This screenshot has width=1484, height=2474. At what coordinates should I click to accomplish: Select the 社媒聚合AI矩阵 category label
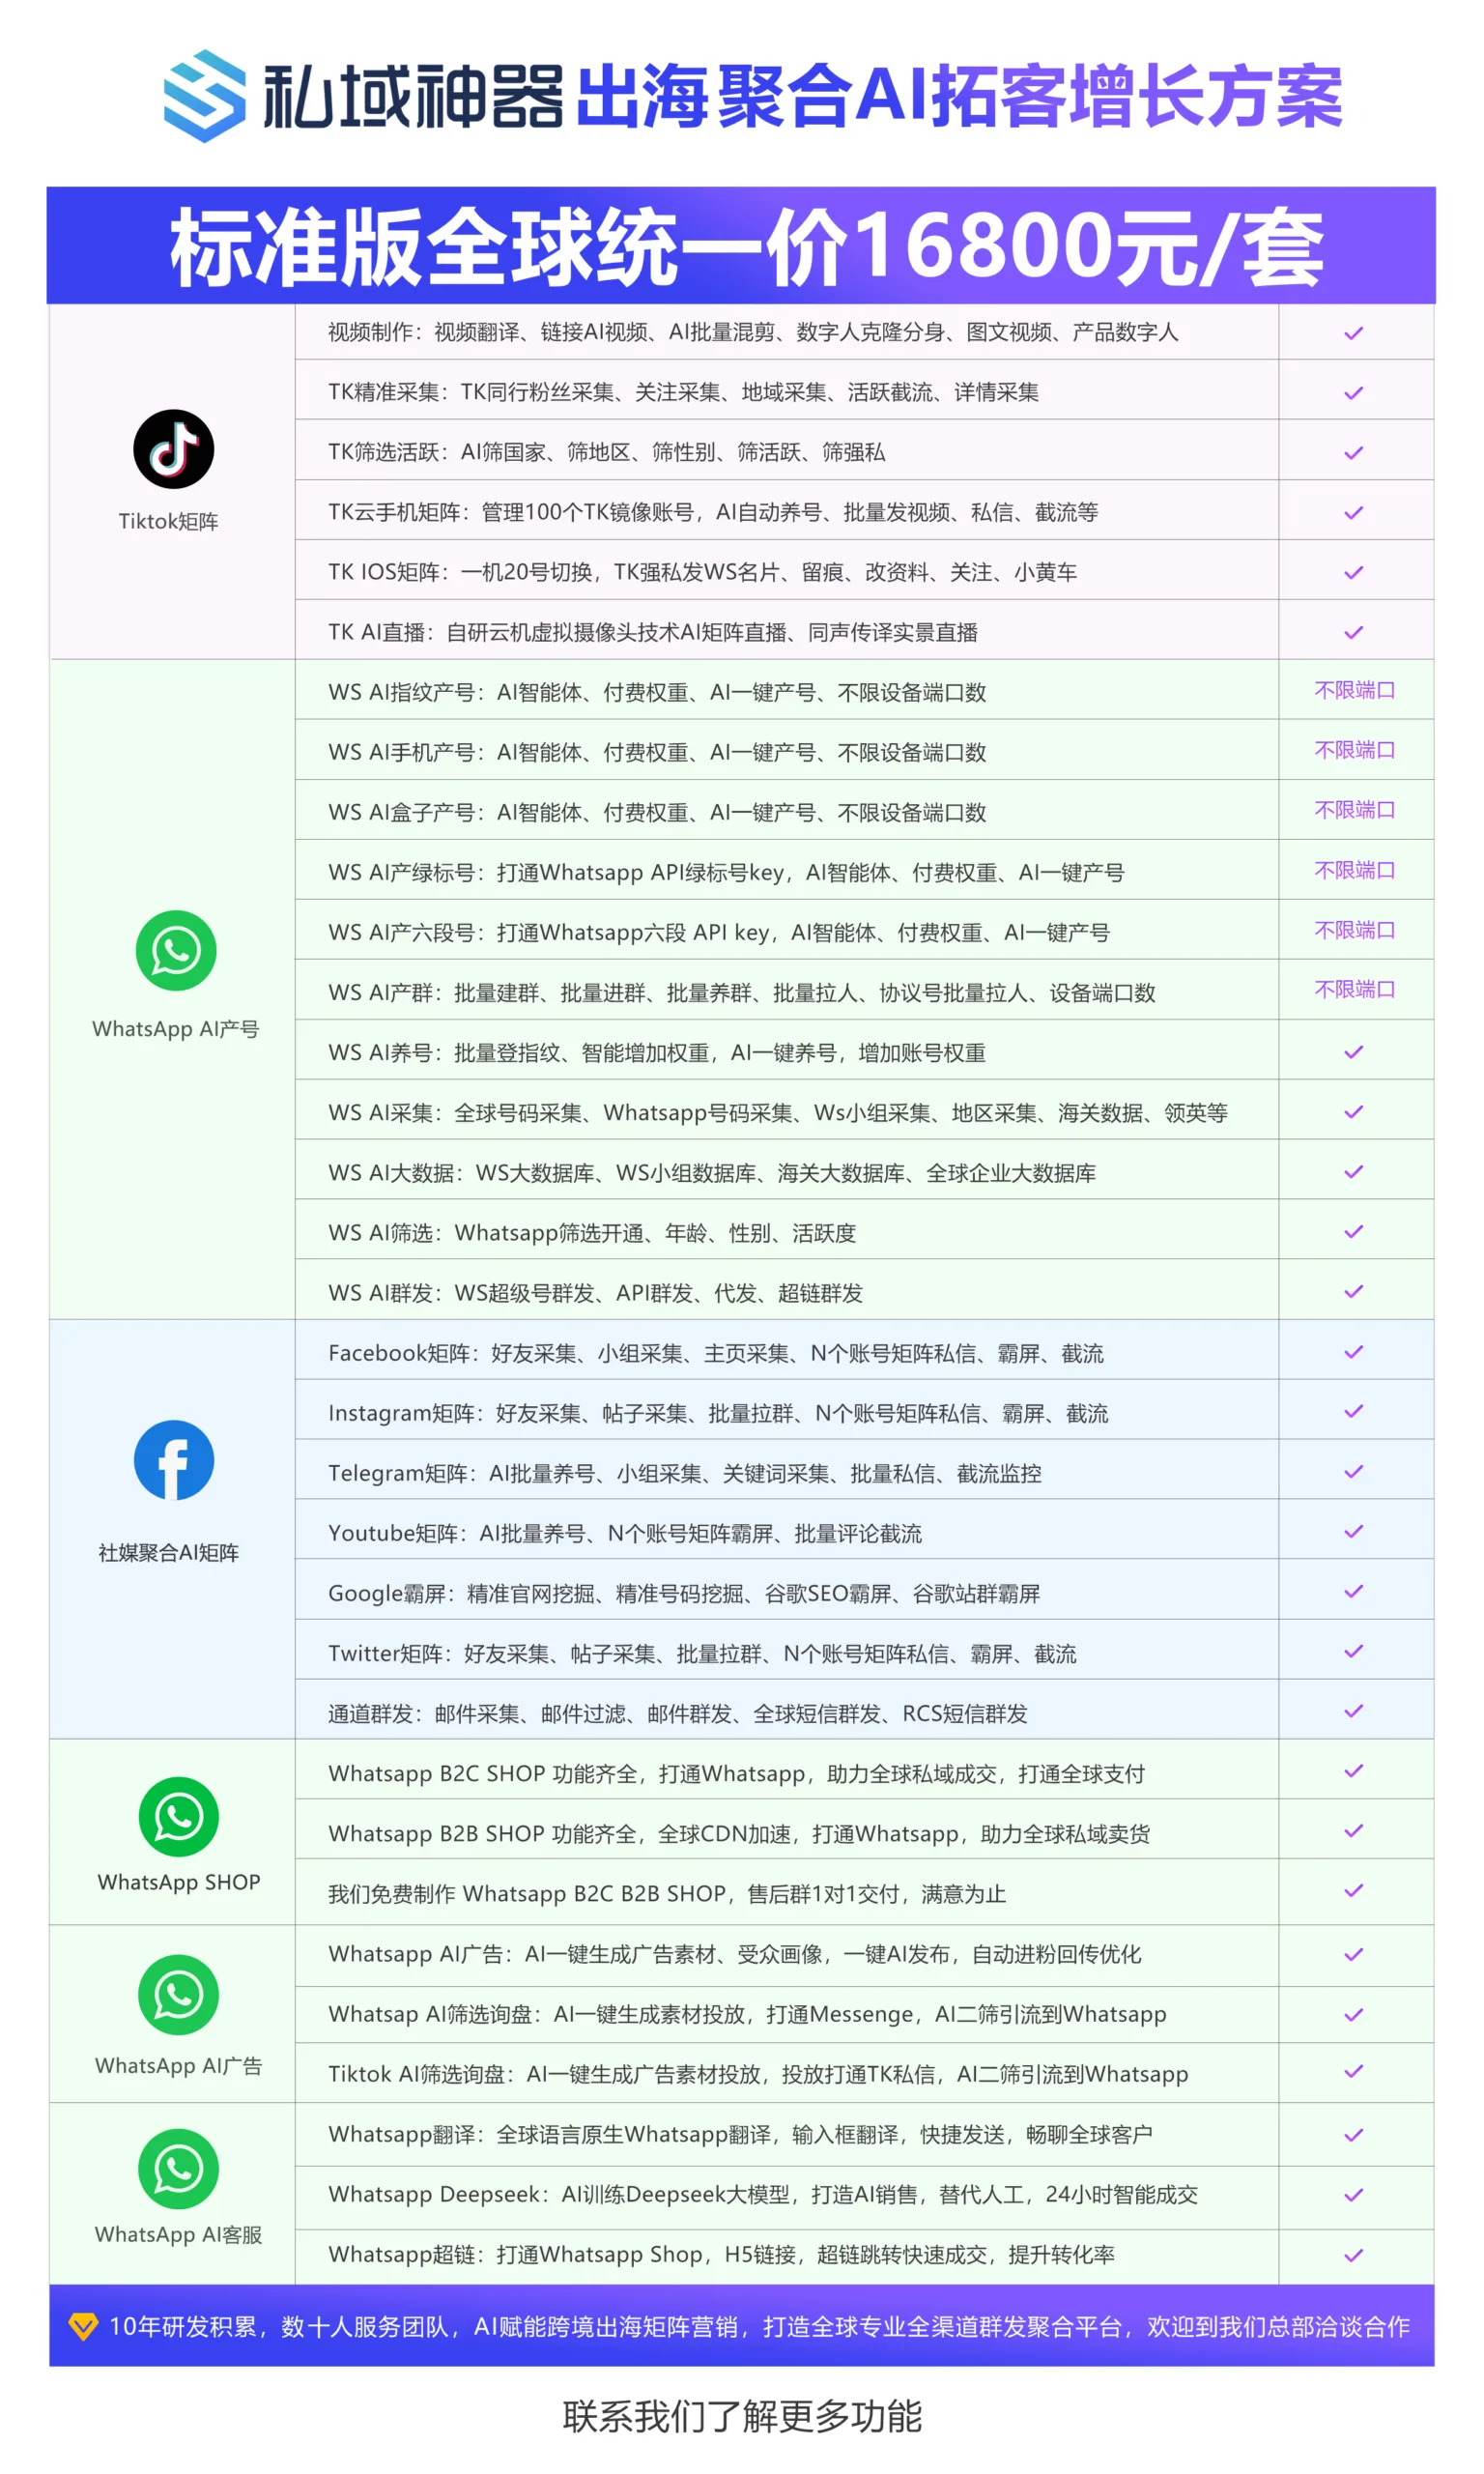pyautogui.click(x=168, y=1552)
